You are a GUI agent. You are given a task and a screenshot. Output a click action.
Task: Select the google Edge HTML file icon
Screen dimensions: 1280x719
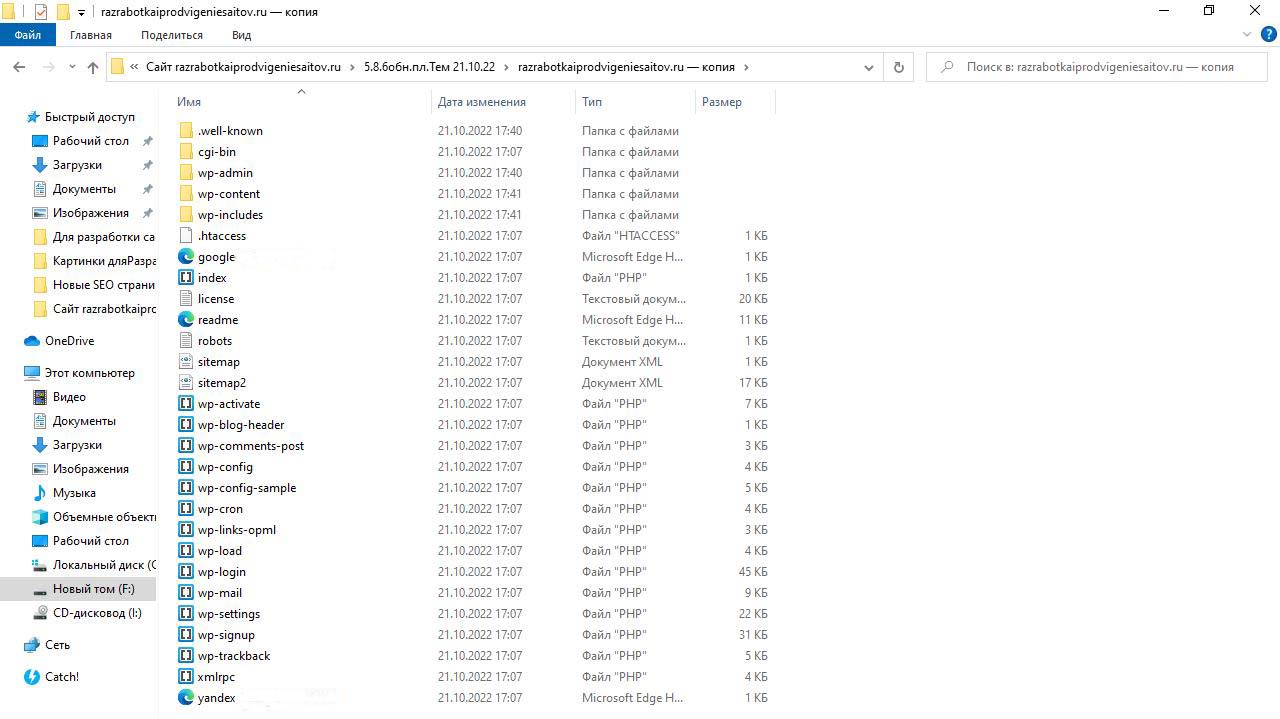click(x=186, y=257)
